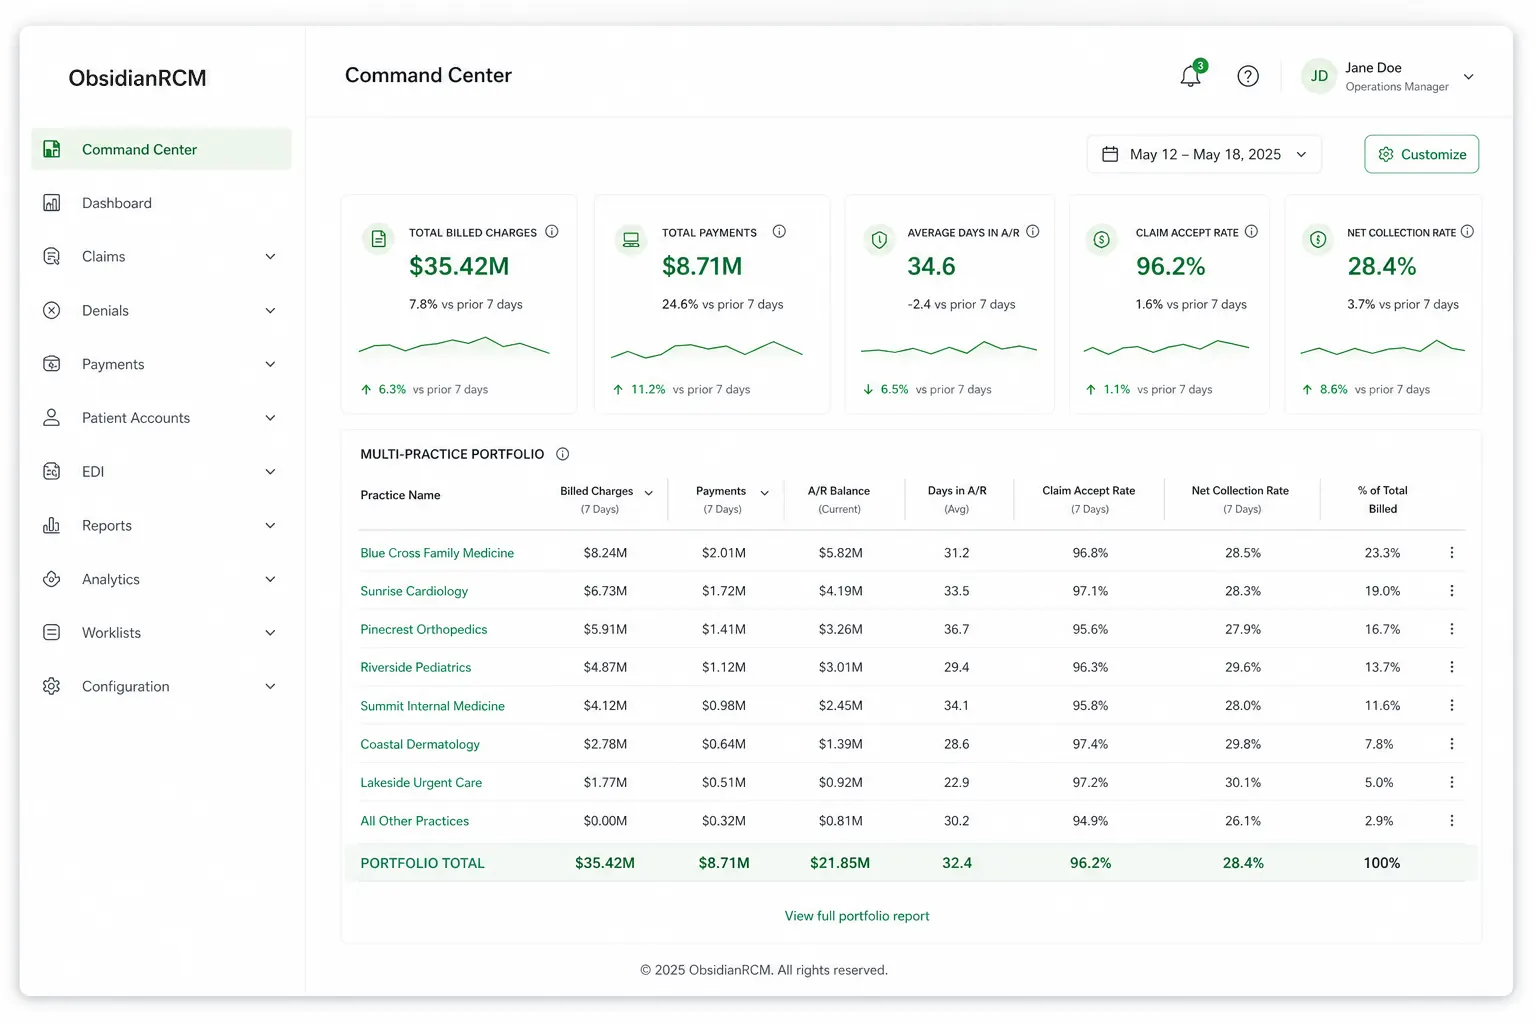Open the Jane Doe account dropdown chevron
Image resolution: width=1536 pixels, height=1024 pixels.
tap(1469, 77)
